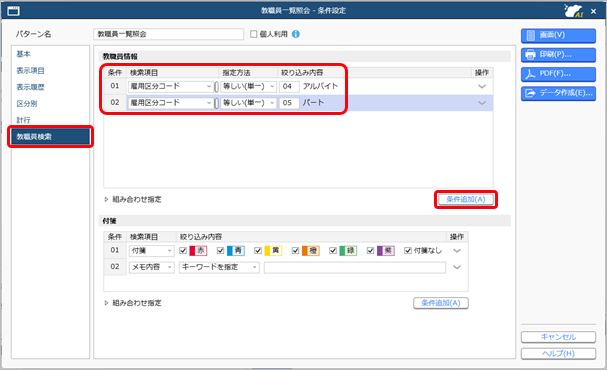Click the 紫 purple color swatch
607x370 pixels.
coord(386,251)
